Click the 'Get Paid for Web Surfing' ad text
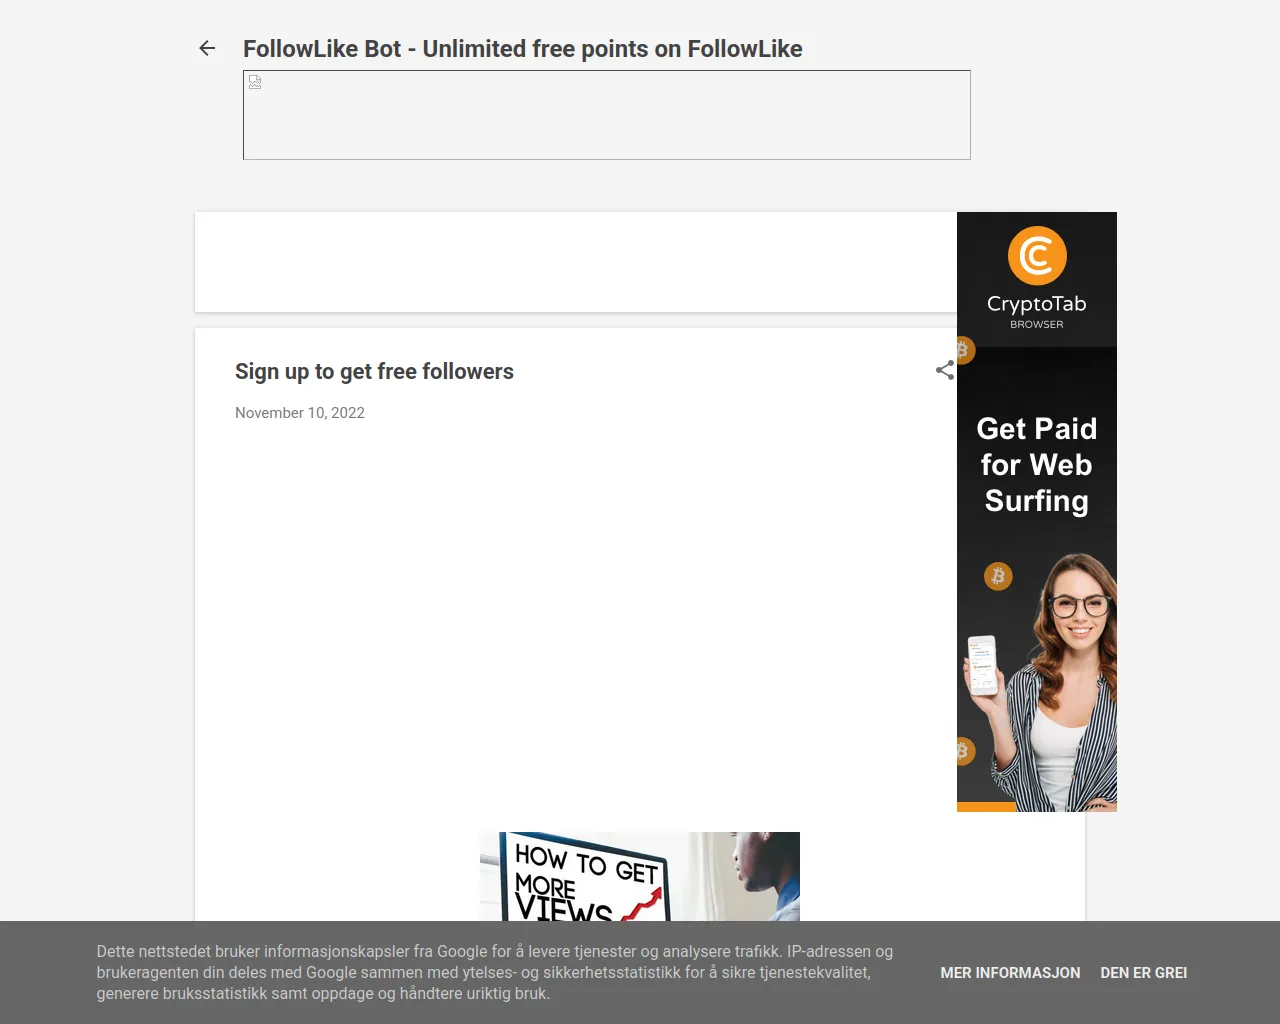Image resolution: width=1280 pixels, height=1024 pixels. click(x=1037, y=465)
